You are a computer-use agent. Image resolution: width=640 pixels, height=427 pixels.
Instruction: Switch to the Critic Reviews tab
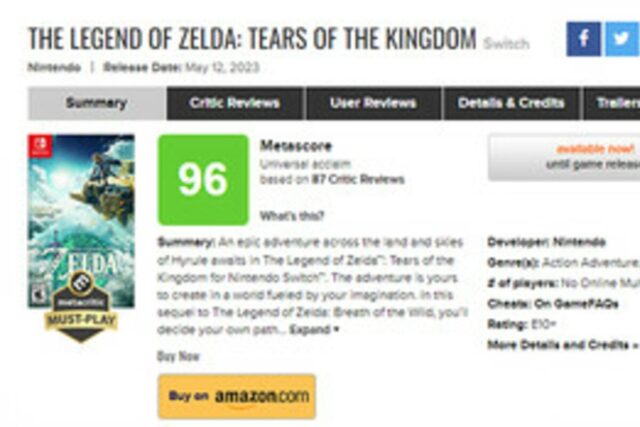(234, 103)
